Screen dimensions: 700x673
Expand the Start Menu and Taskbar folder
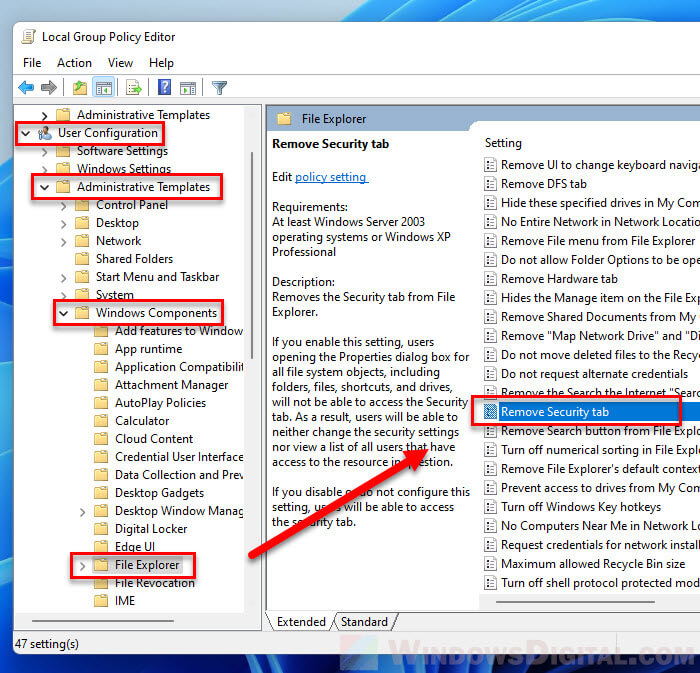pyautogui.click(x=63, y=278)
